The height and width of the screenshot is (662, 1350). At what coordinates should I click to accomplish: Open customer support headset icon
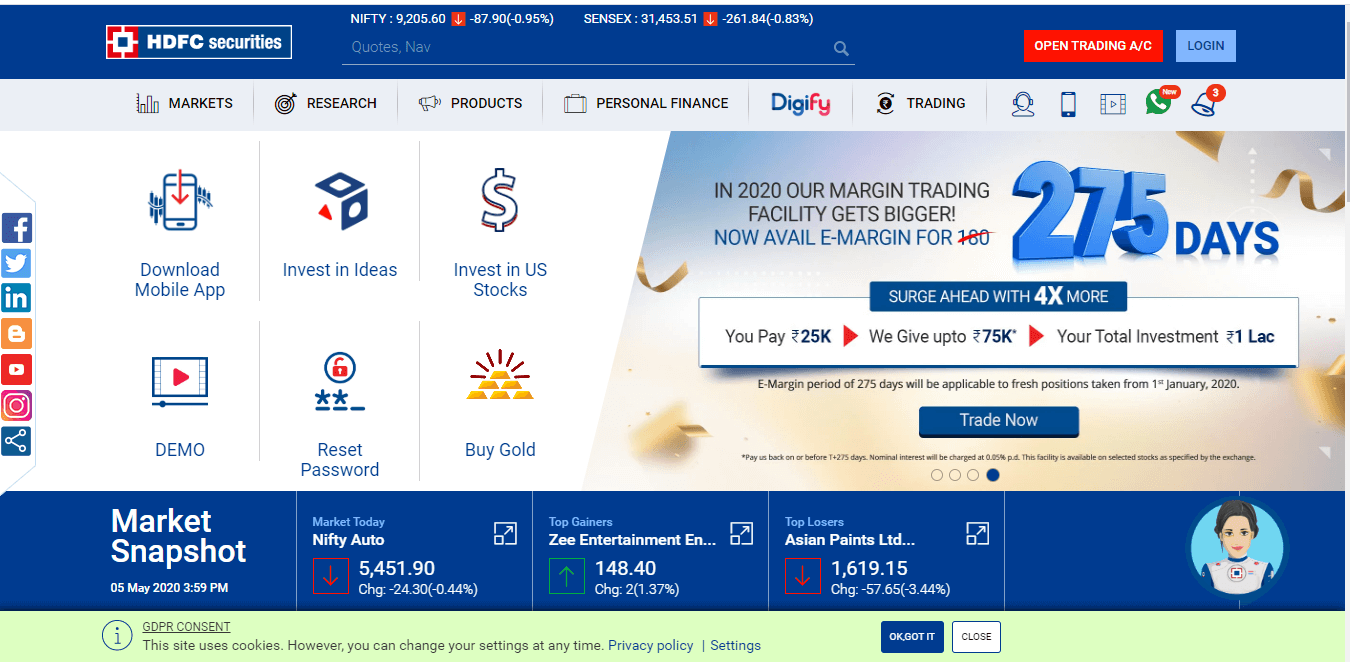click(x=1022, y=104)
